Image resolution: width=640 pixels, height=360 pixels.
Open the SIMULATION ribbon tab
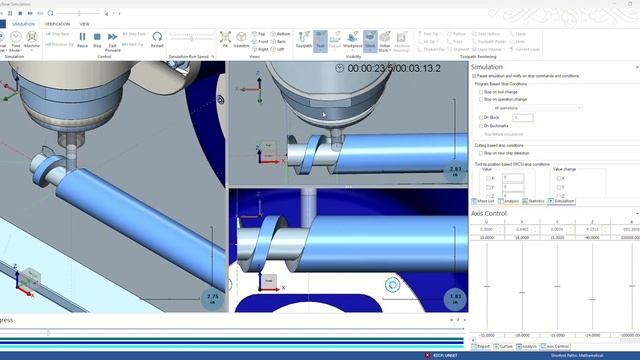point(23,24)
